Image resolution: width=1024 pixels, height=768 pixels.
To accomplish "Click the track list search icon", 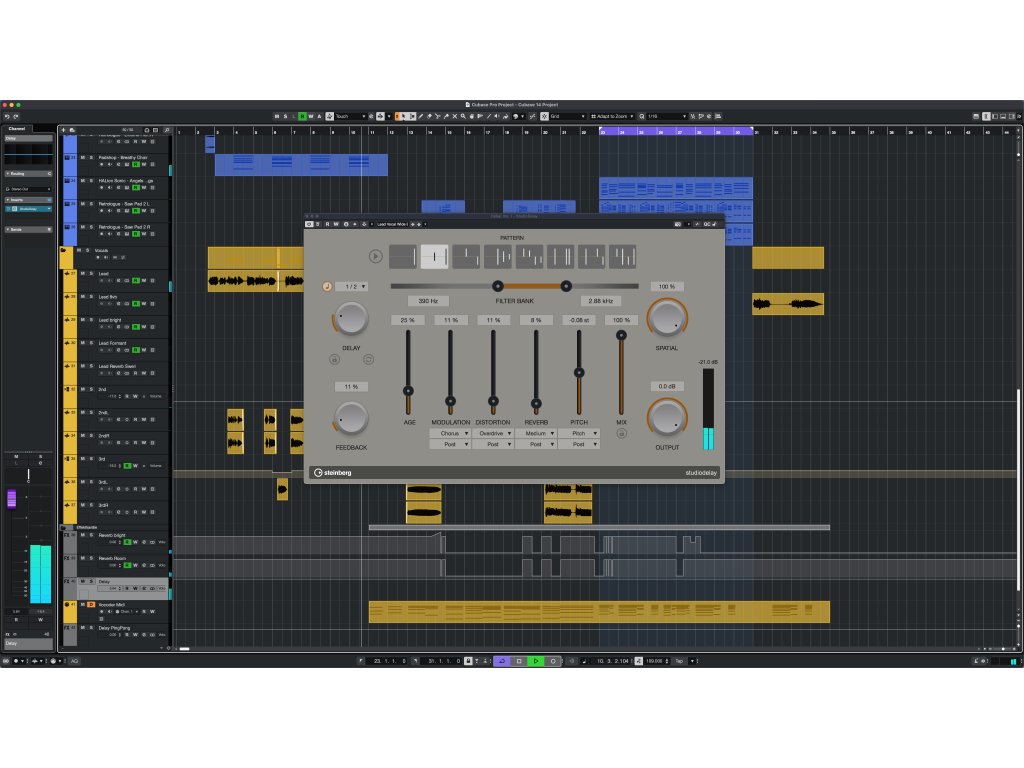I will click(x=167, y=131).
